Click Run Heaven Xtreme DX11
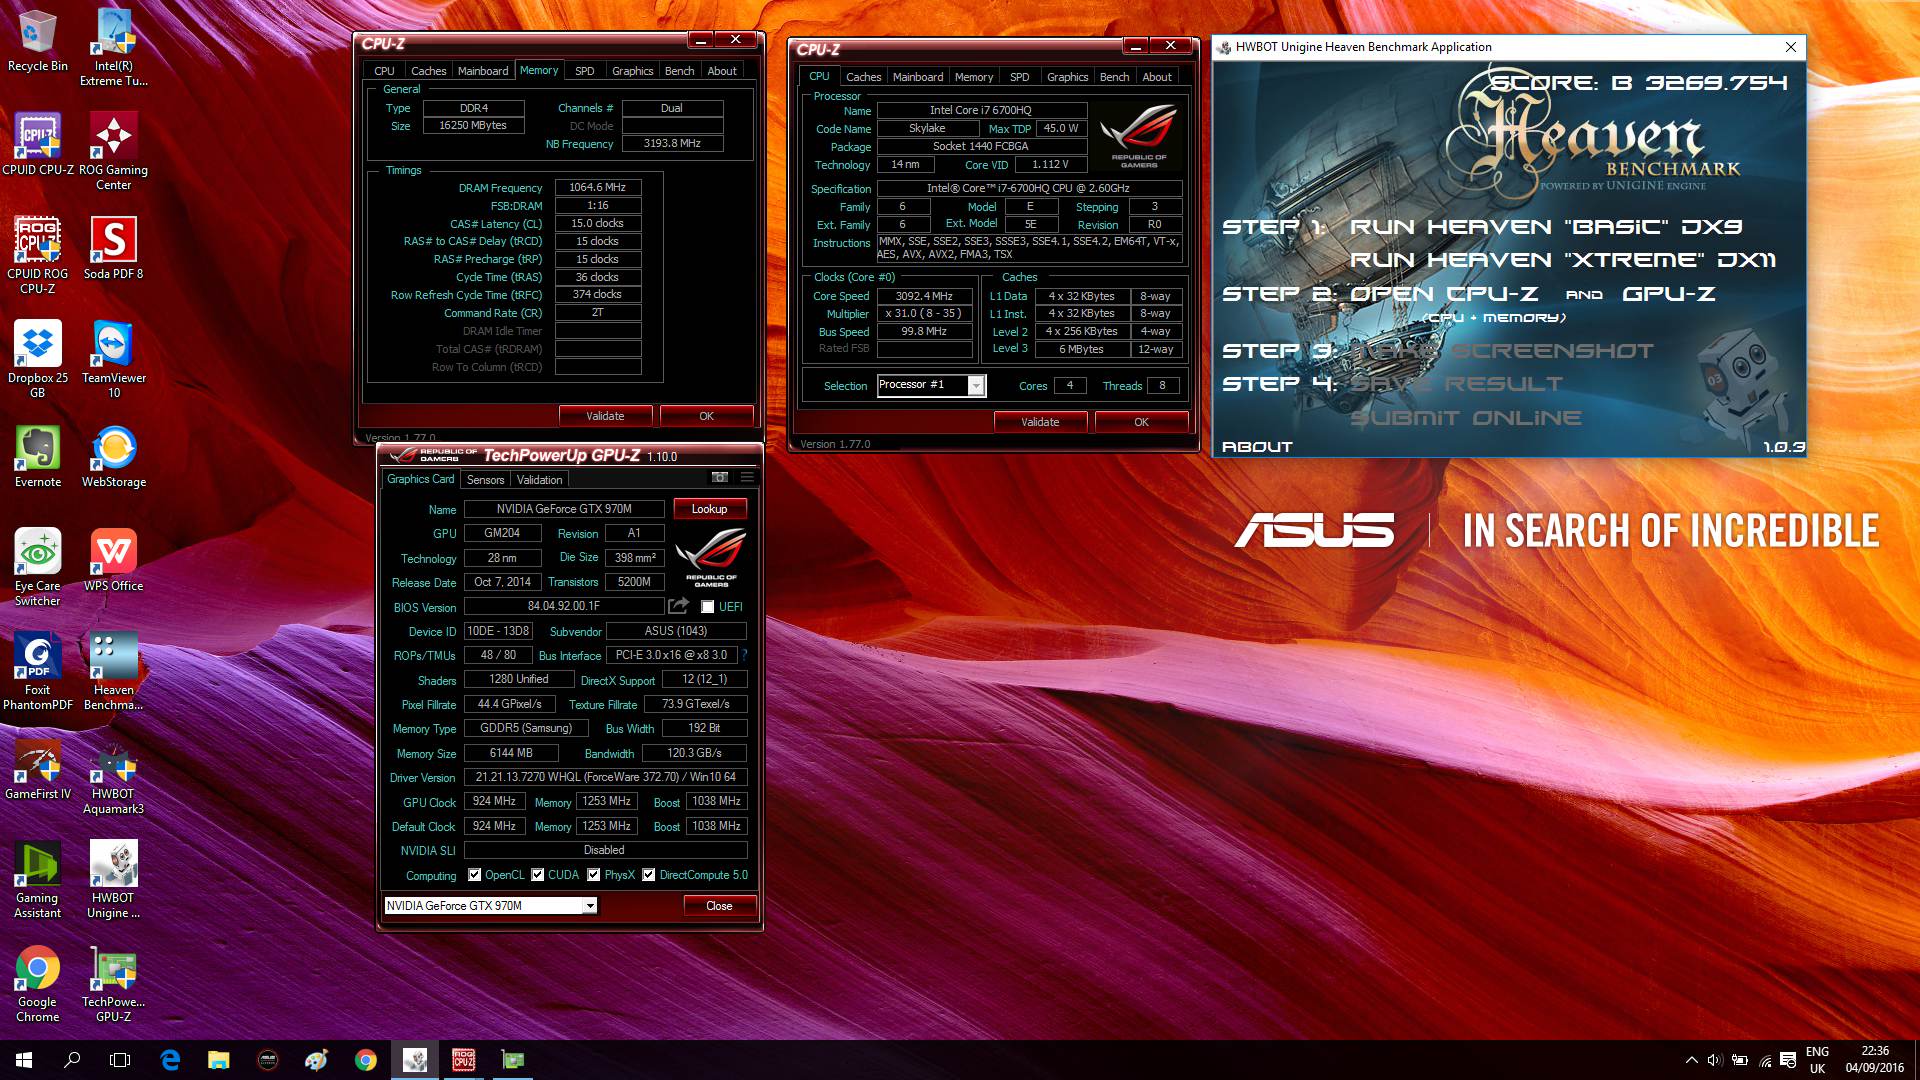 (x=1563, y=260)
